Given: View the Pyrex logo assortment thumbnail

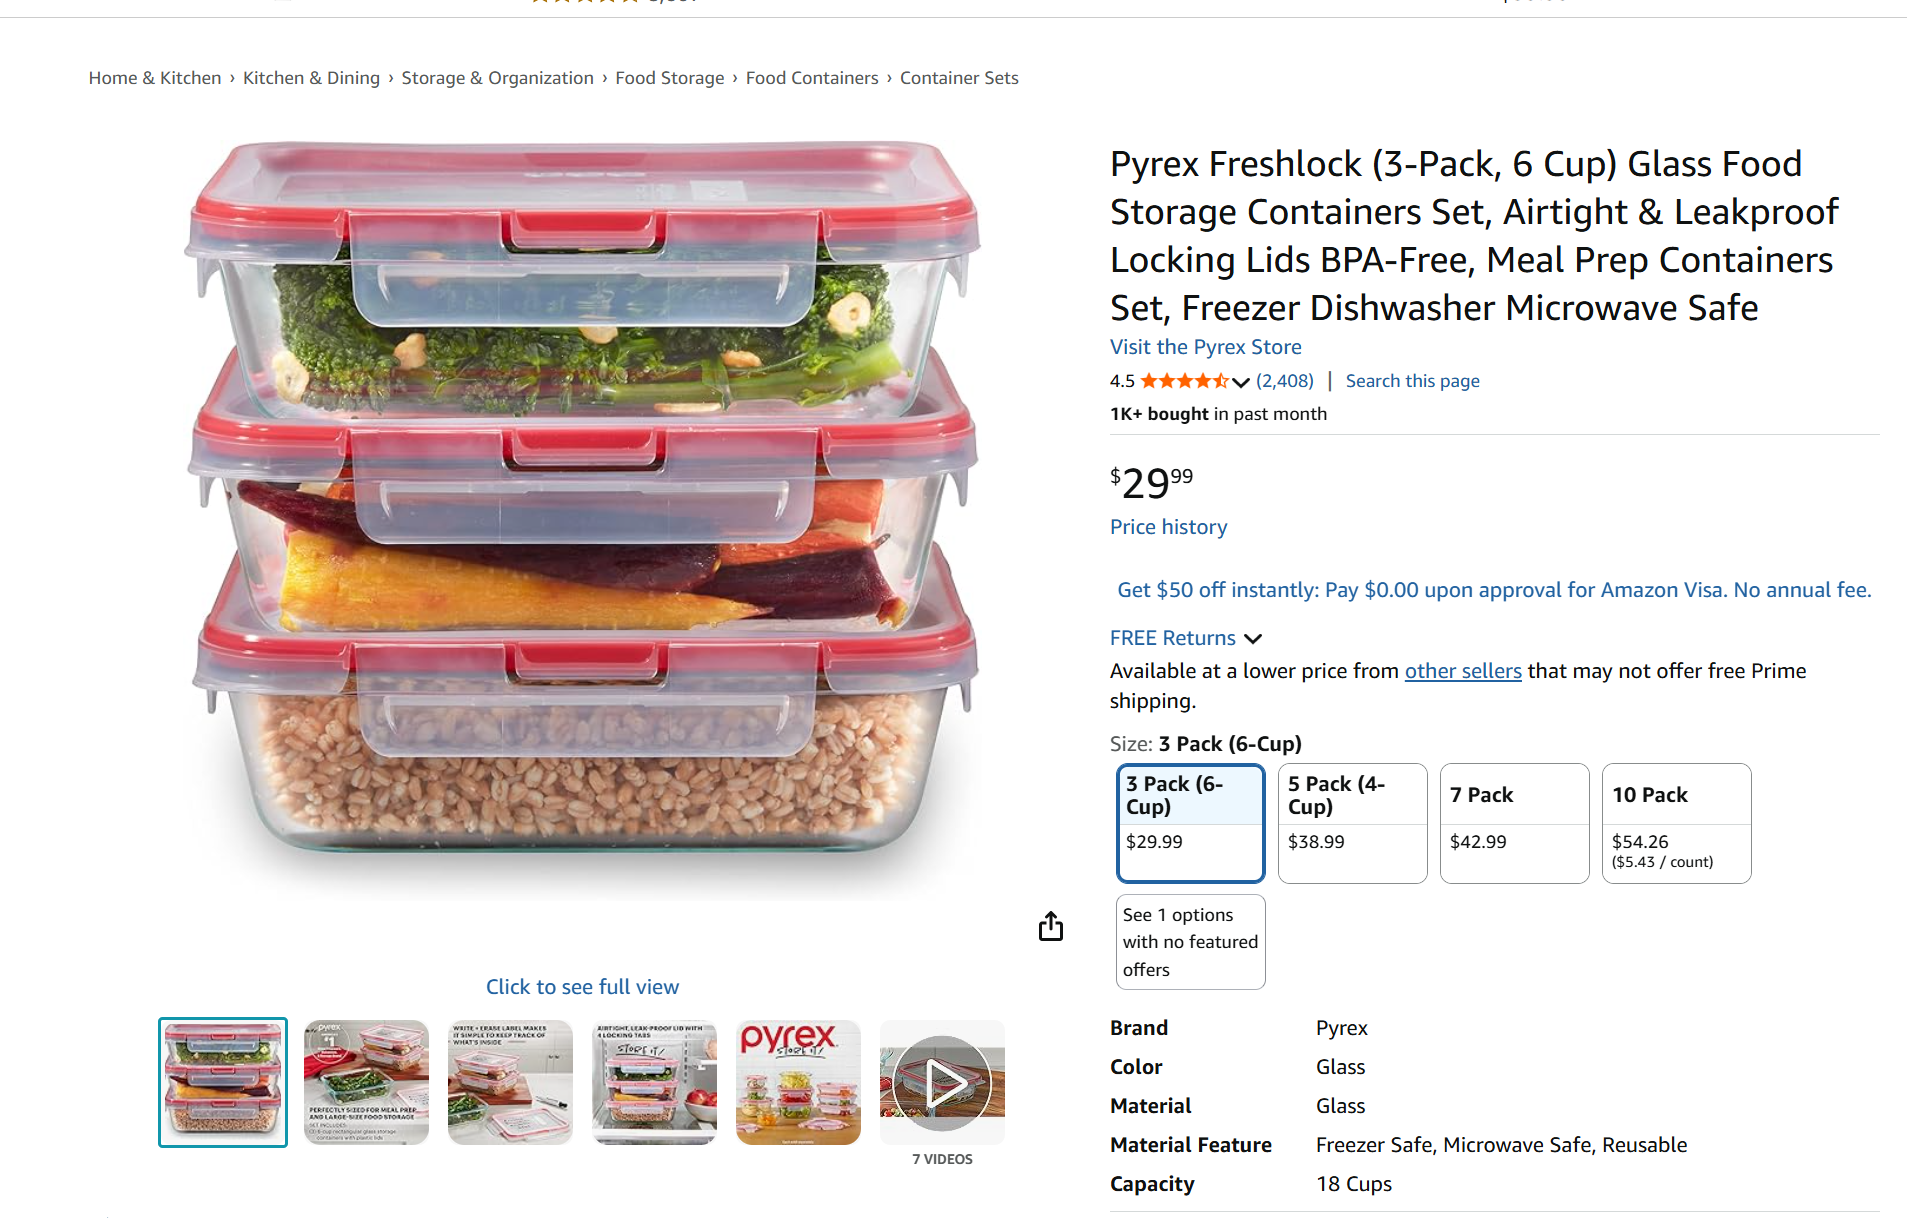Looking at the screenshot, I should tap(798, 1082).
